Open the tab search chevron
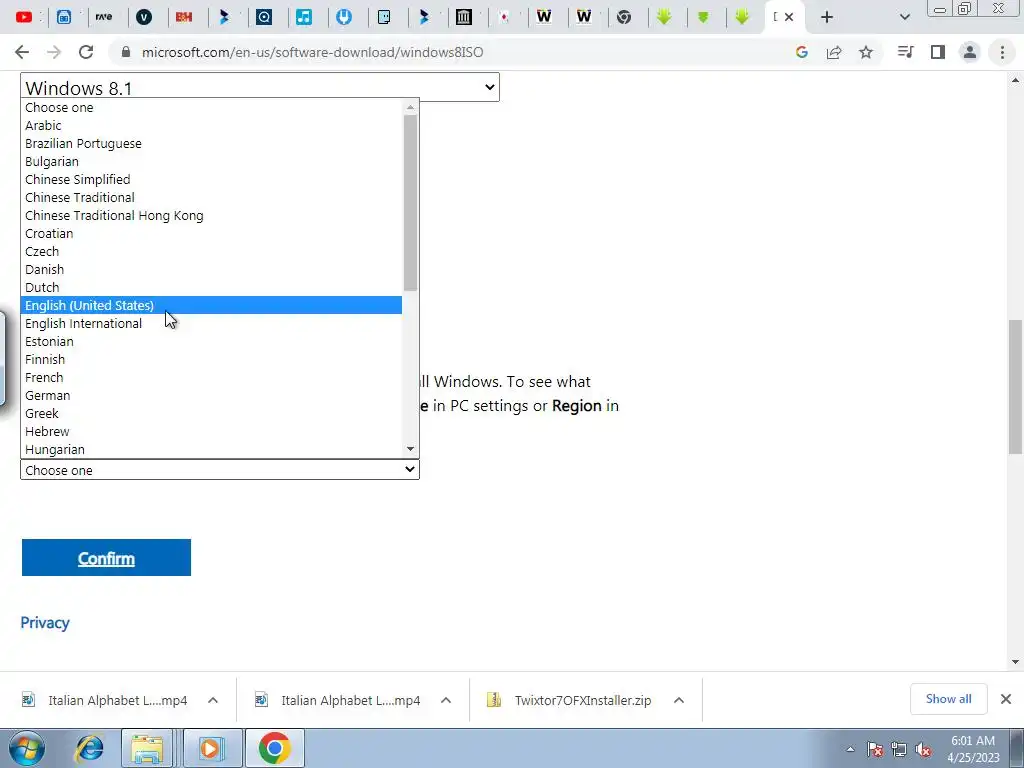The height and width of the screenshot is (768, 1024). pos(904,17)
